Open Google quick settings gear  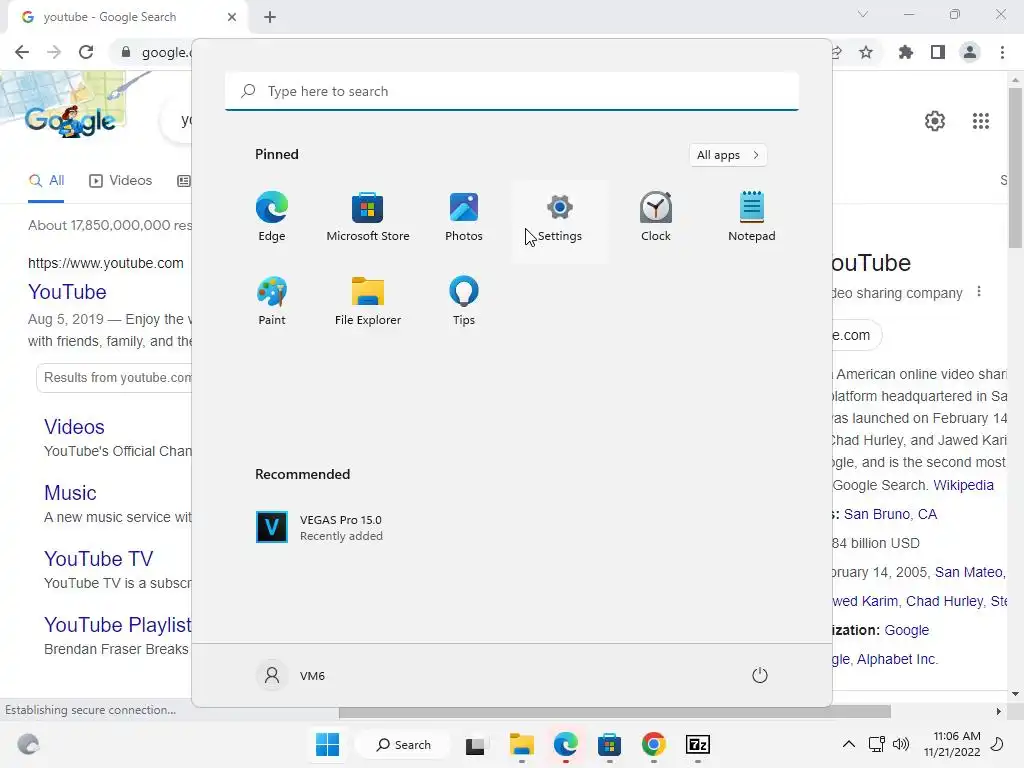click(935, 121)
